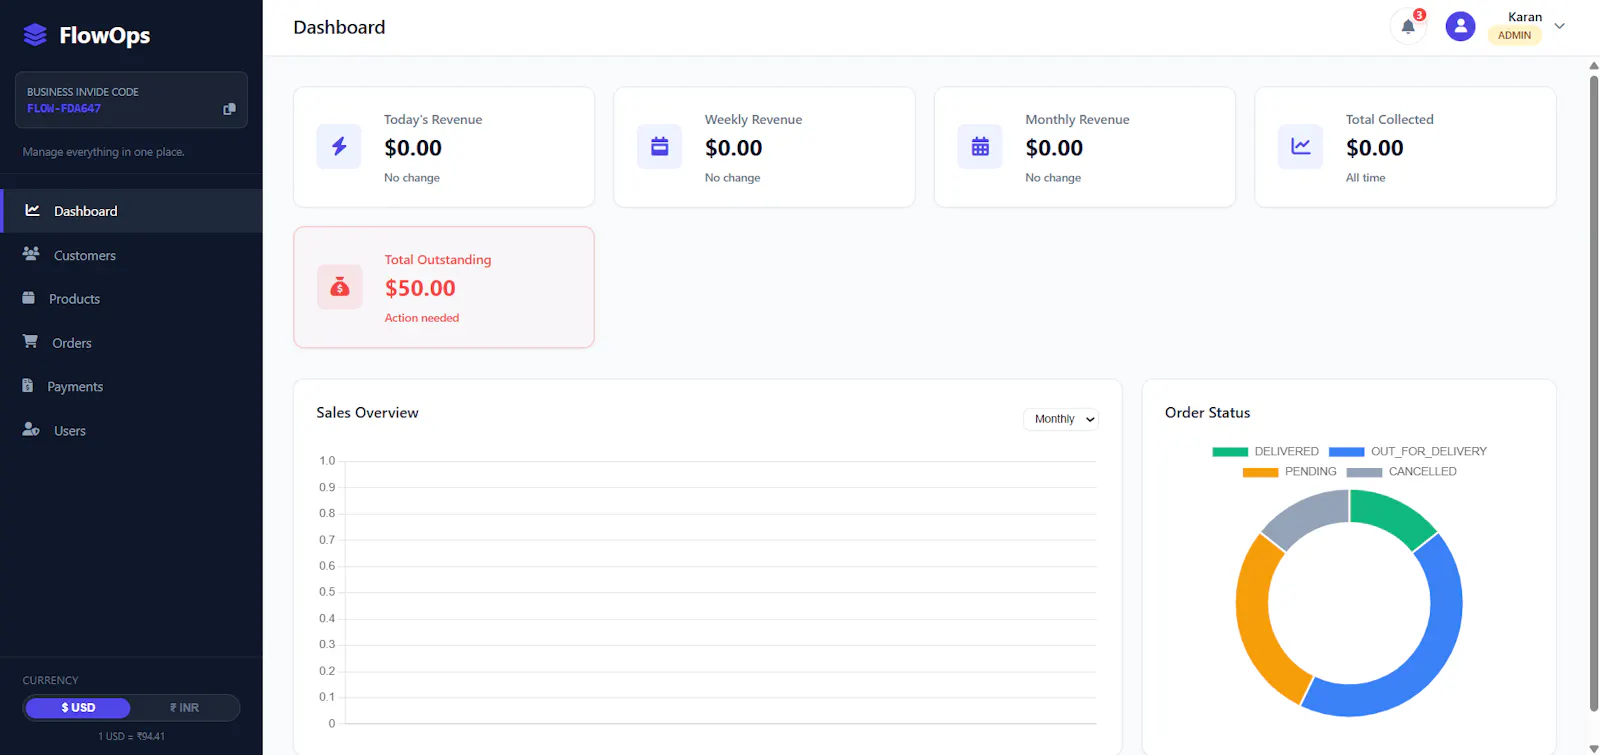
Task: Click the Manage everything in one place text
Action: pyautogui.click(x=104, y=152)
